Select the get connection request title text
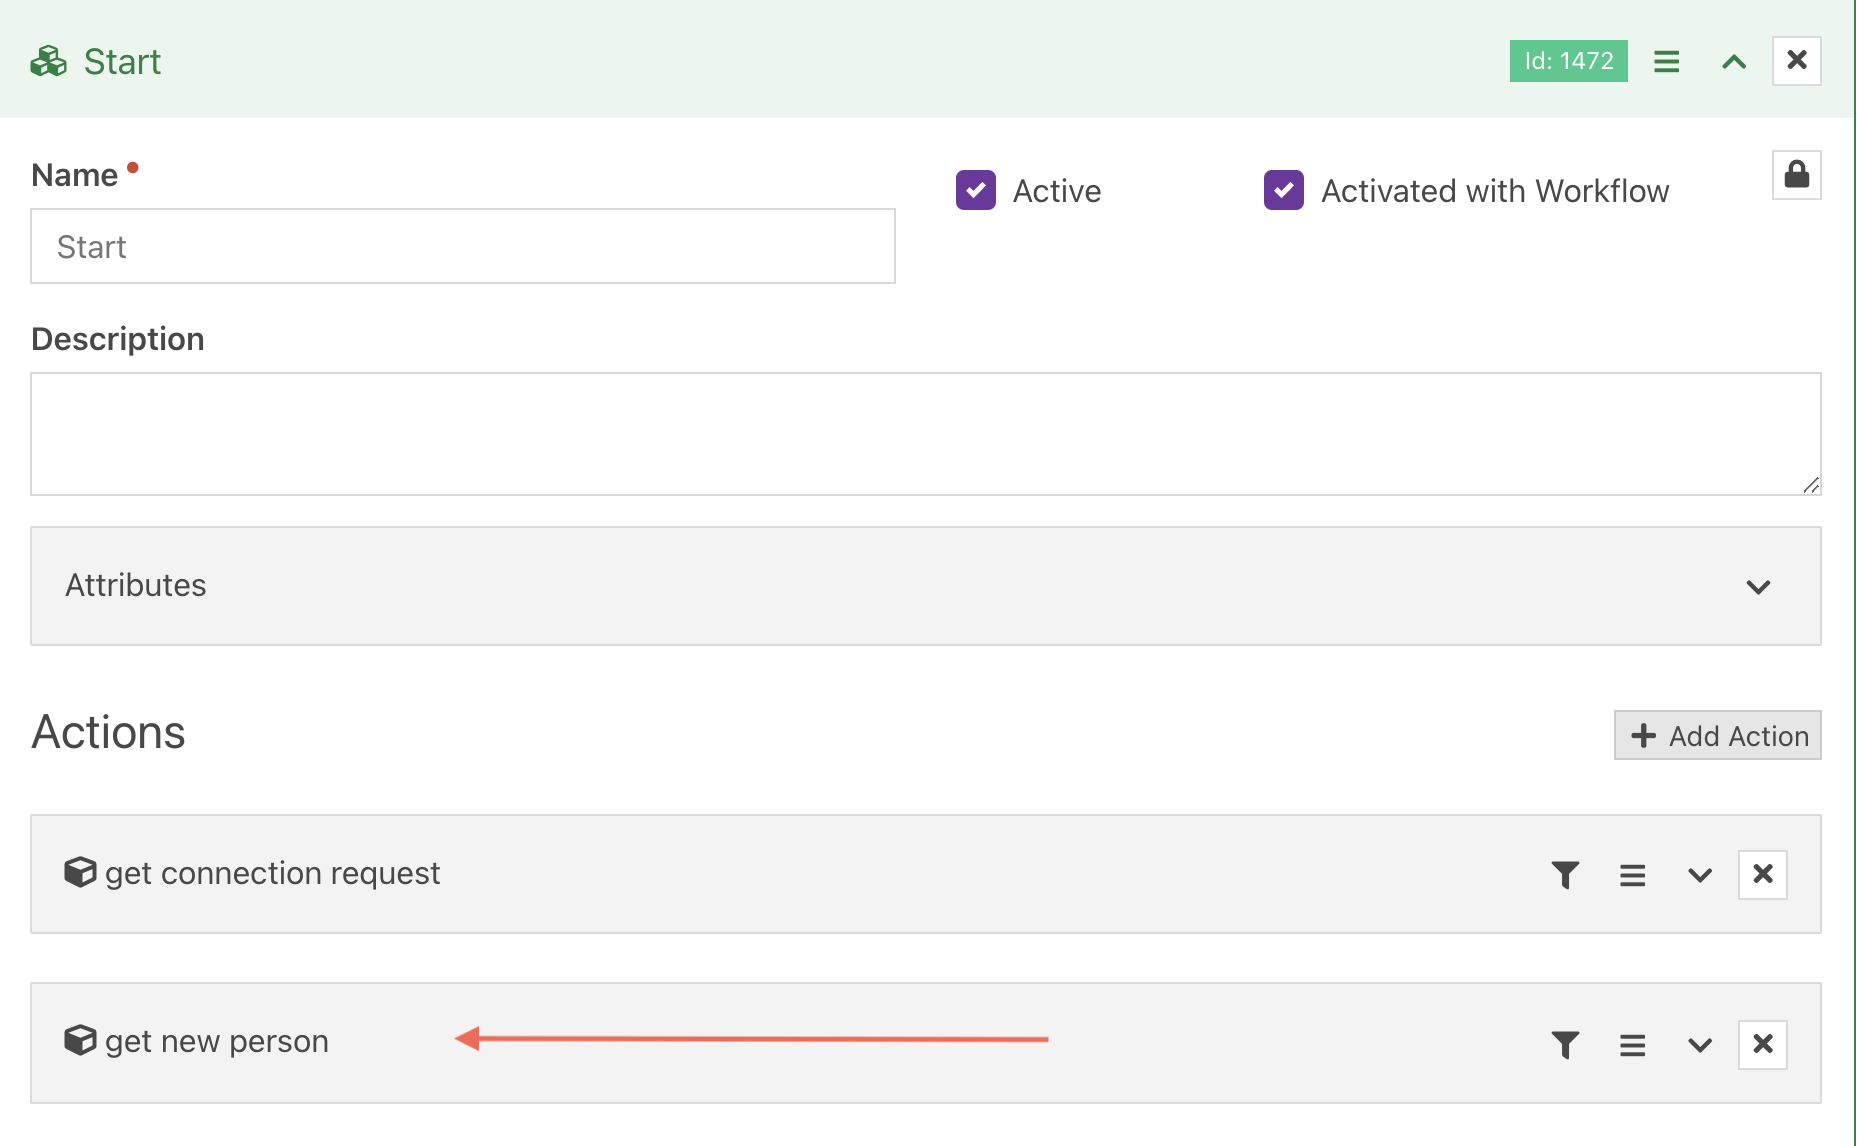The width and height of the screenshot is (1858, 1146). point(272,874)
